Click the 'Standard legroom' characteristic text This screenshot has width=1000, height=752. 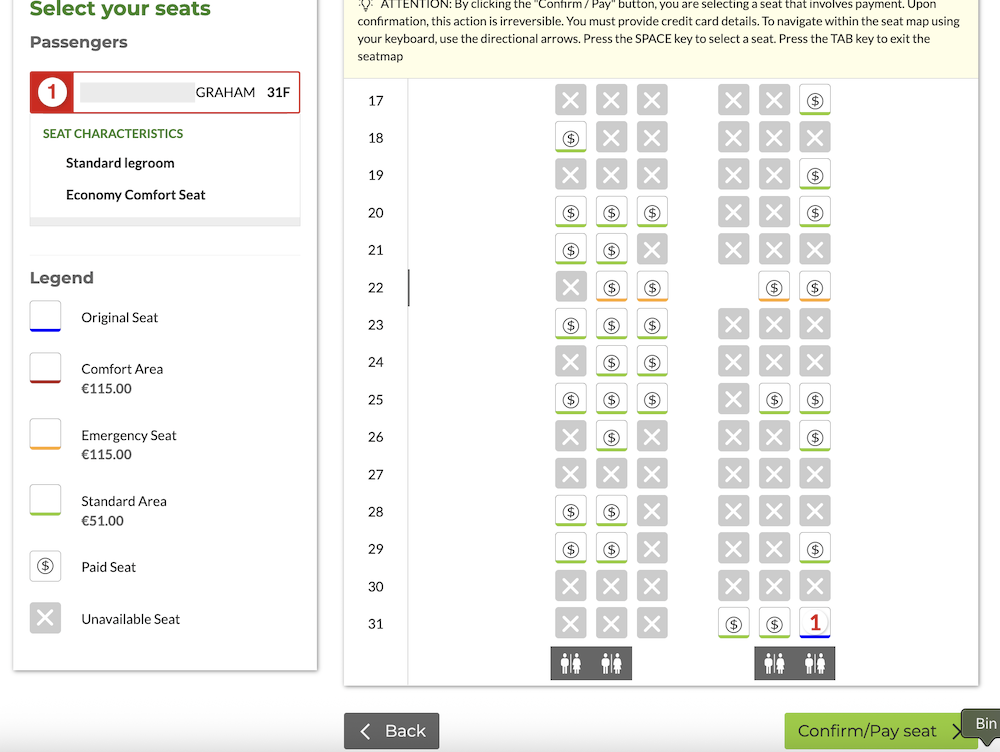pos(120,163)
